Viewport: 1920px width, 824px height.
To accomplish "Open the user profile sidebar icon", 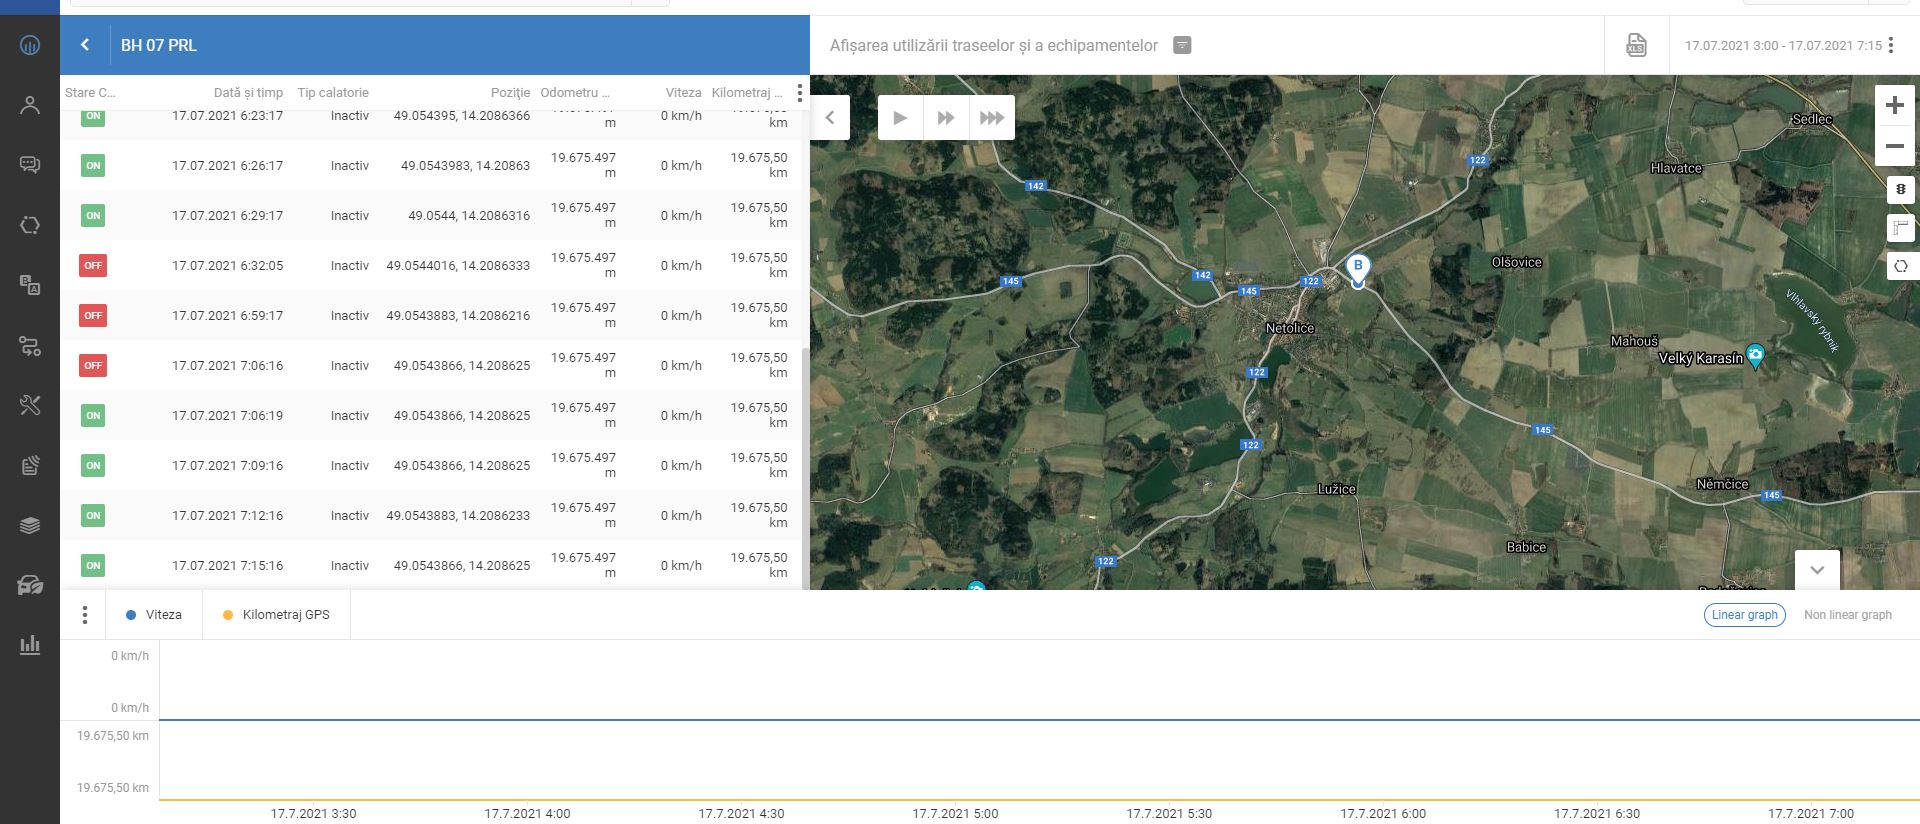I will coord(30,105).
